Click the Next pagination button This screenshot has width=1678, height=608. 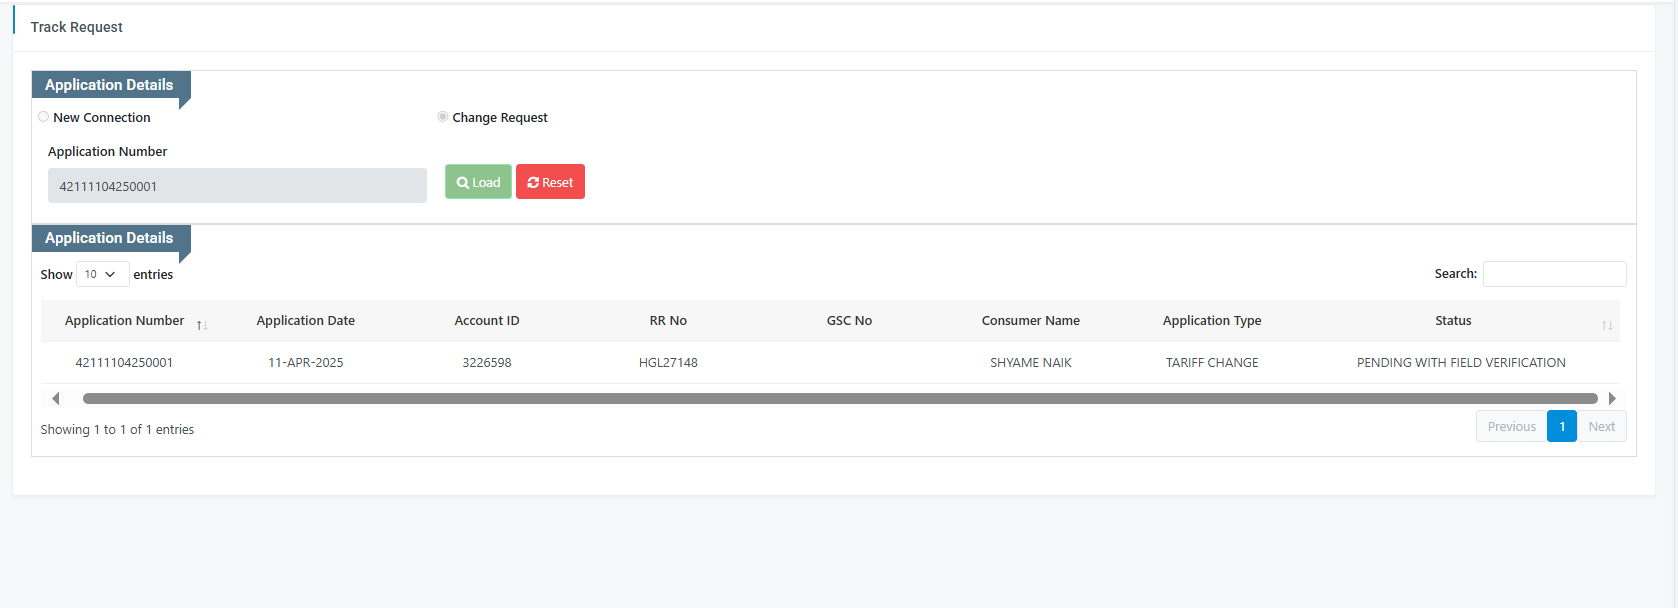1602,426
